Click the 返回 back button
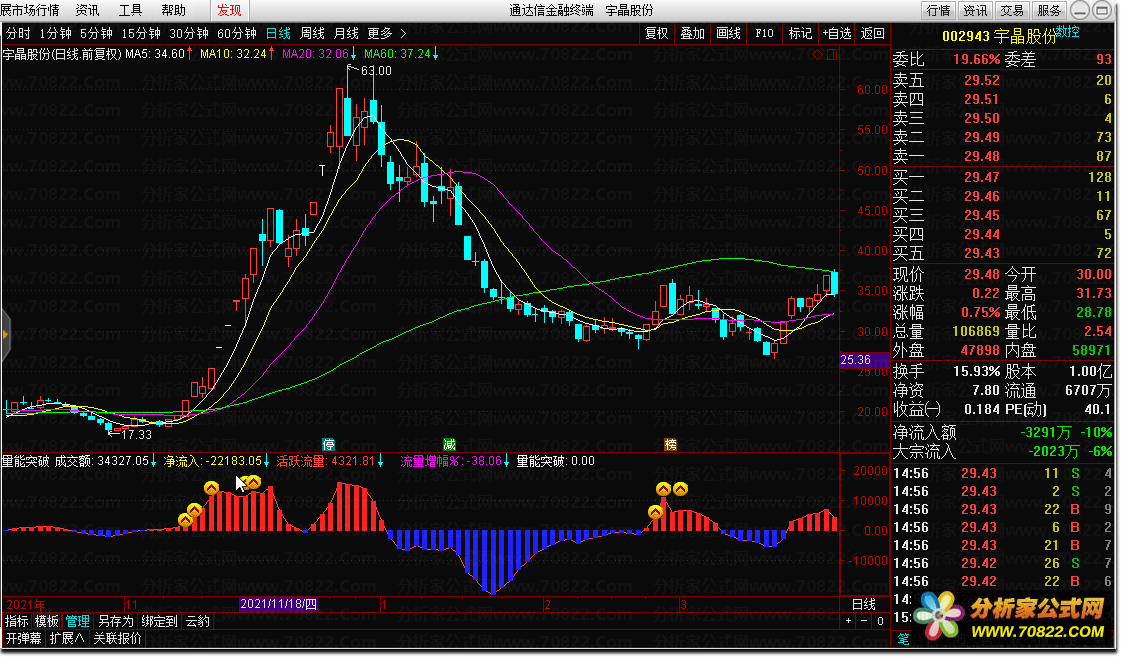The width and height of the screenshot is (1122, 657). pos(872,34)
